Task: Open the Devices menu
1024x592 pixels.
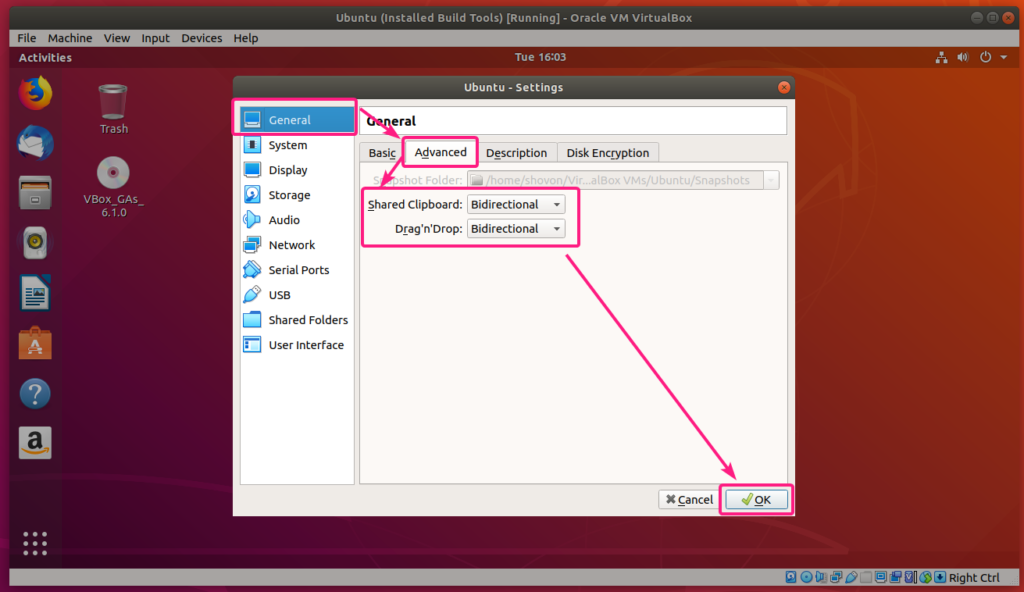Action: (x=201, y=38)
